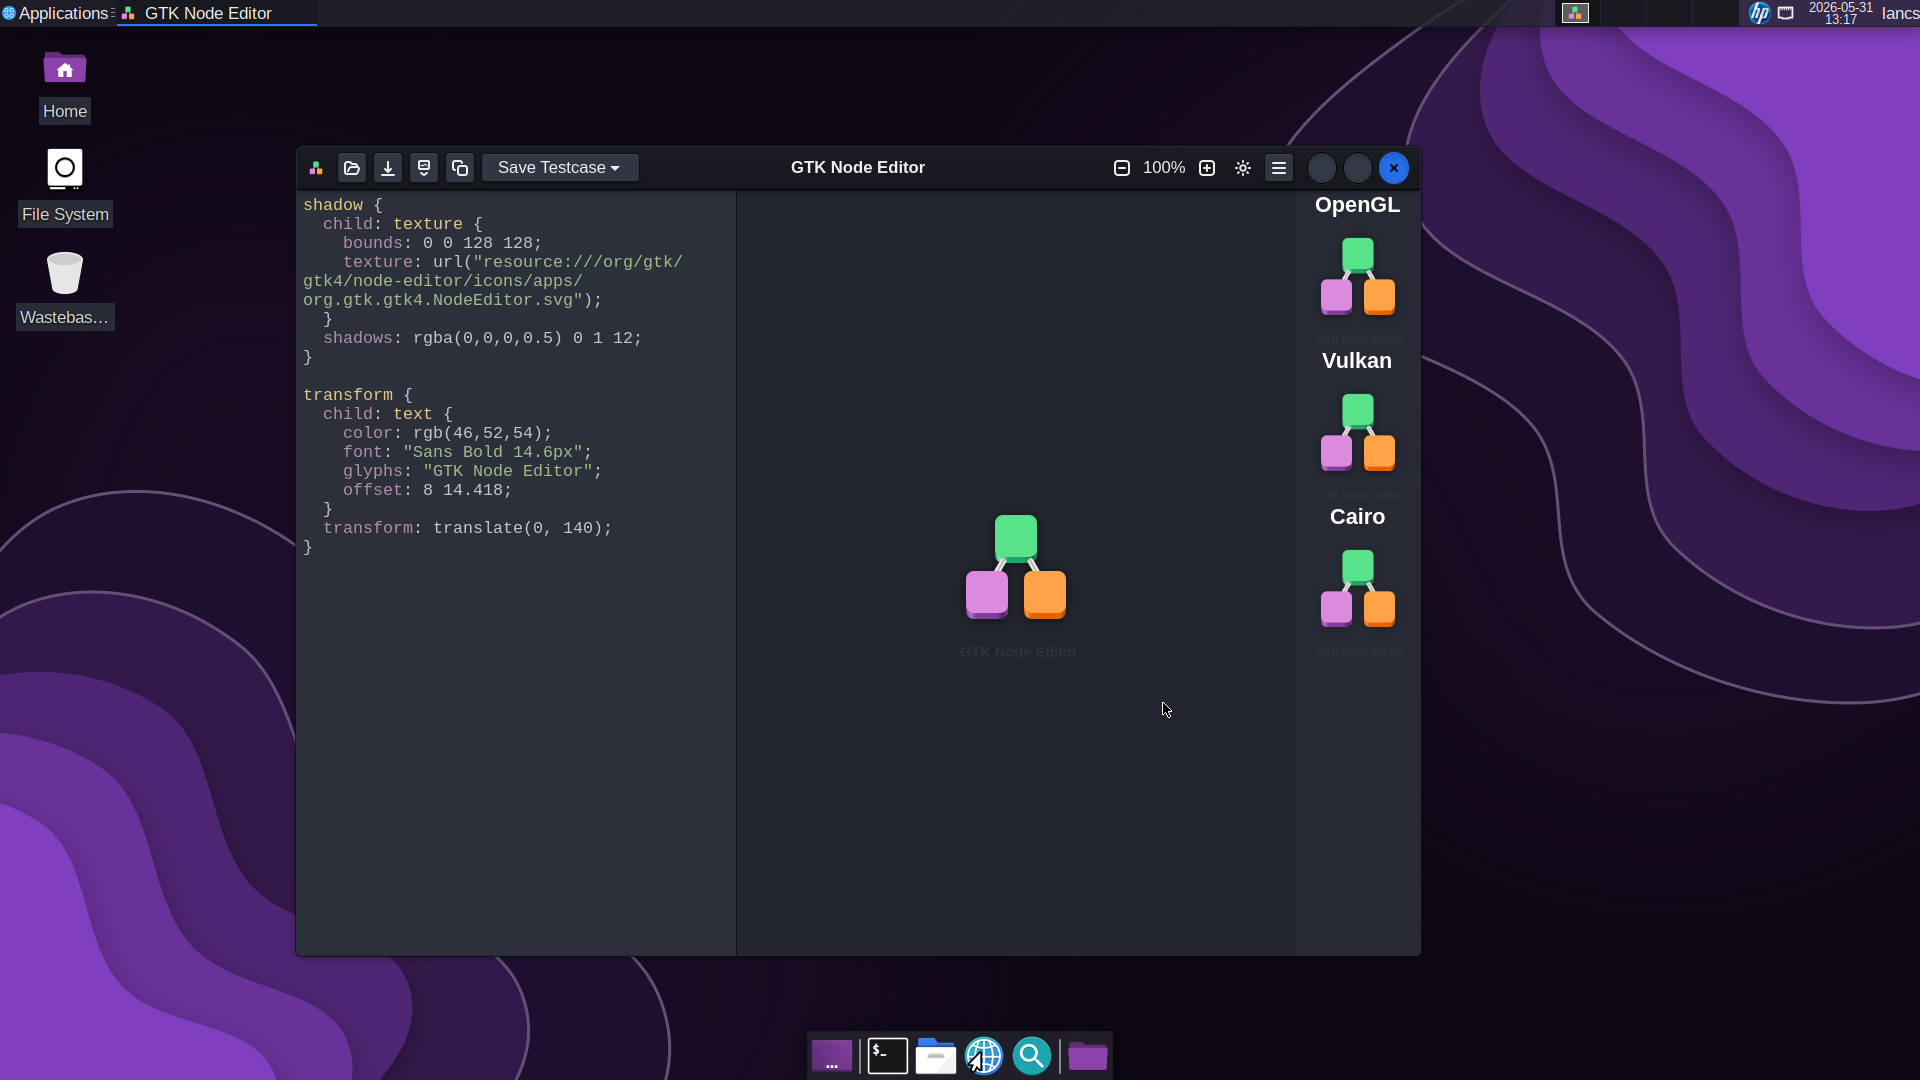Click the "shadow {" line in the code editor
Screen dimensions: 1920x1080
pos(343,205)
